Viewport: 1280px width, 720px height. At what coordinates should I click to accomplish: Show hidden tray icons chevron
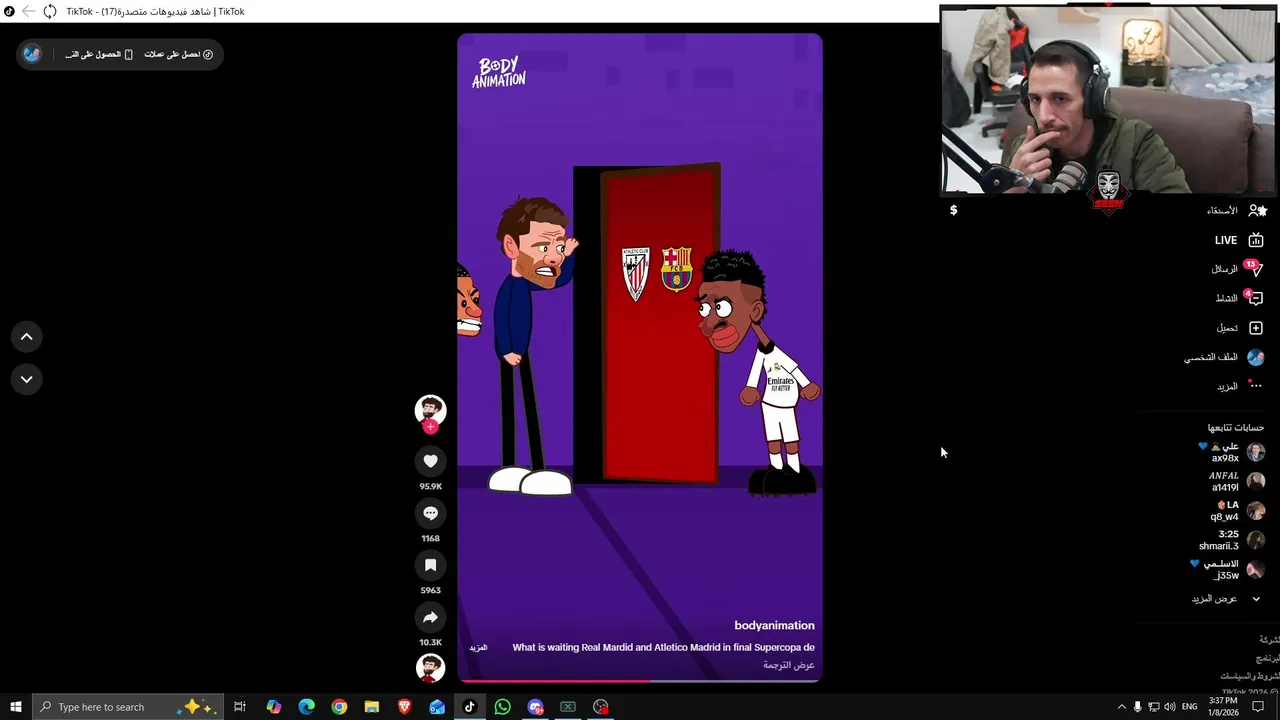pyautogui.click(x=1121, y=707)
